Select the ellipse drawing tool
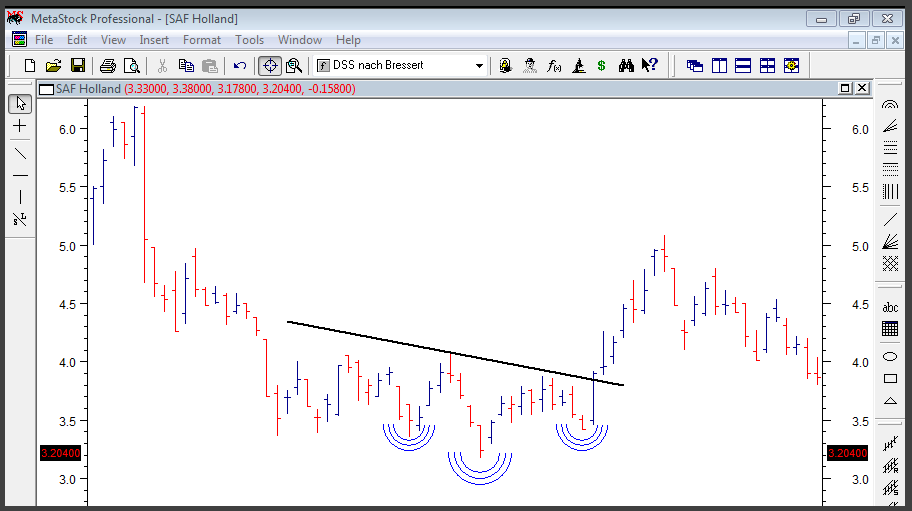 coord(890,356)
